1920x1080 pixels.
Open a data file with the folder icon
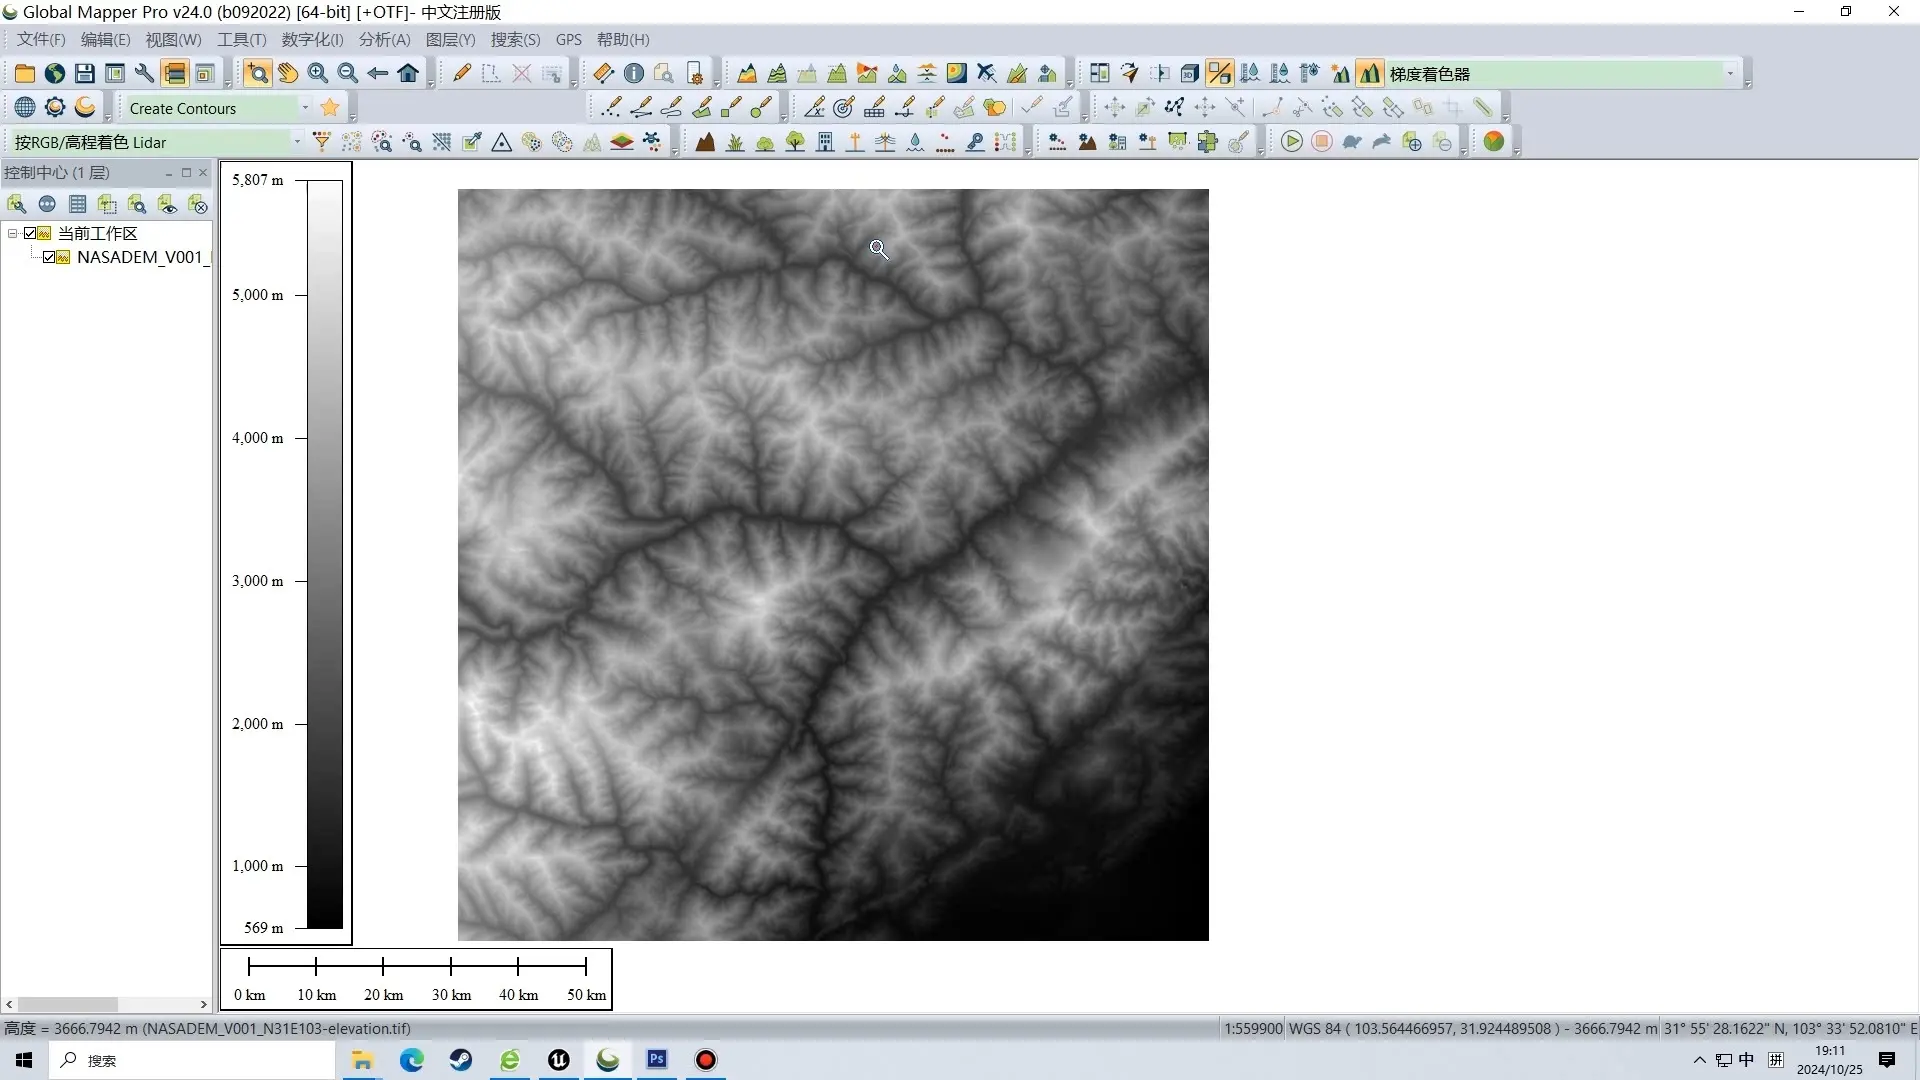(x=25, y=73)
